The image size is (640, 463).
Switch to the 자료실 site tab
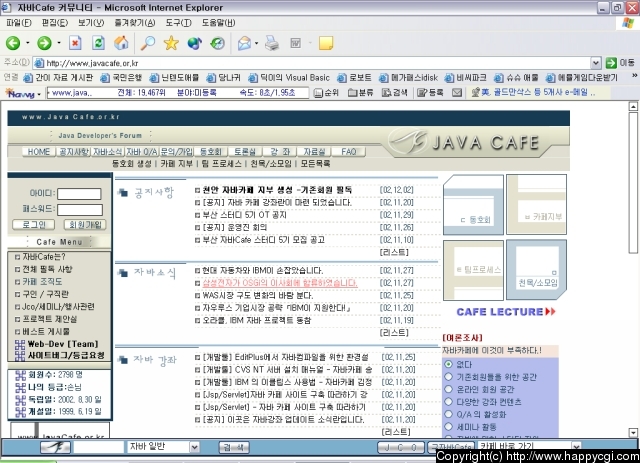click(x=314, y=152)
